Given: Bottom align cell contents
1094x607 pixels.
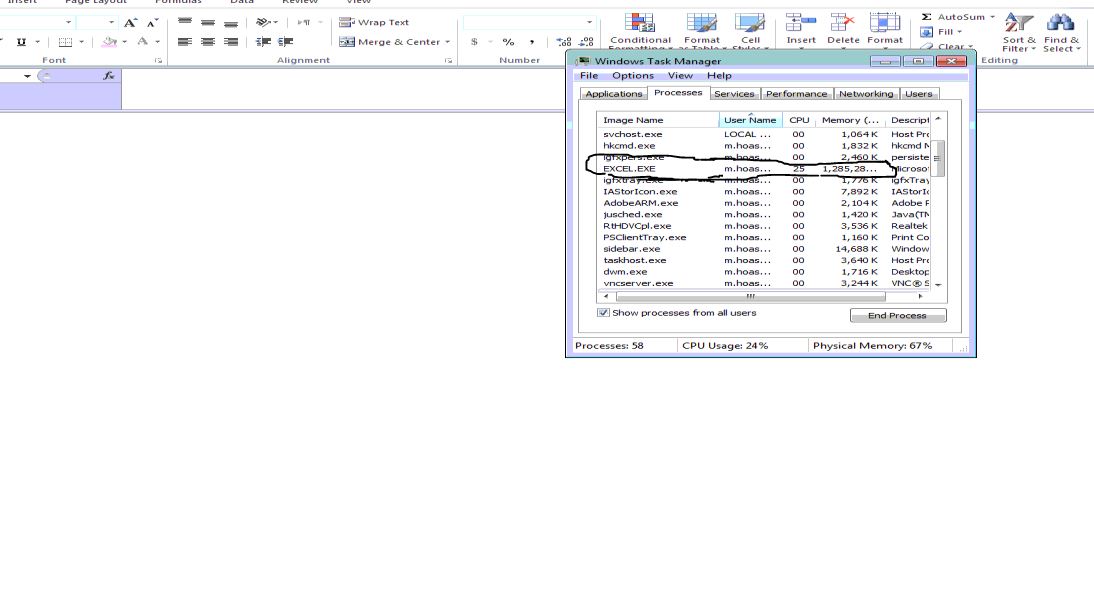Looking at the screenshot, I should (231, 22).
